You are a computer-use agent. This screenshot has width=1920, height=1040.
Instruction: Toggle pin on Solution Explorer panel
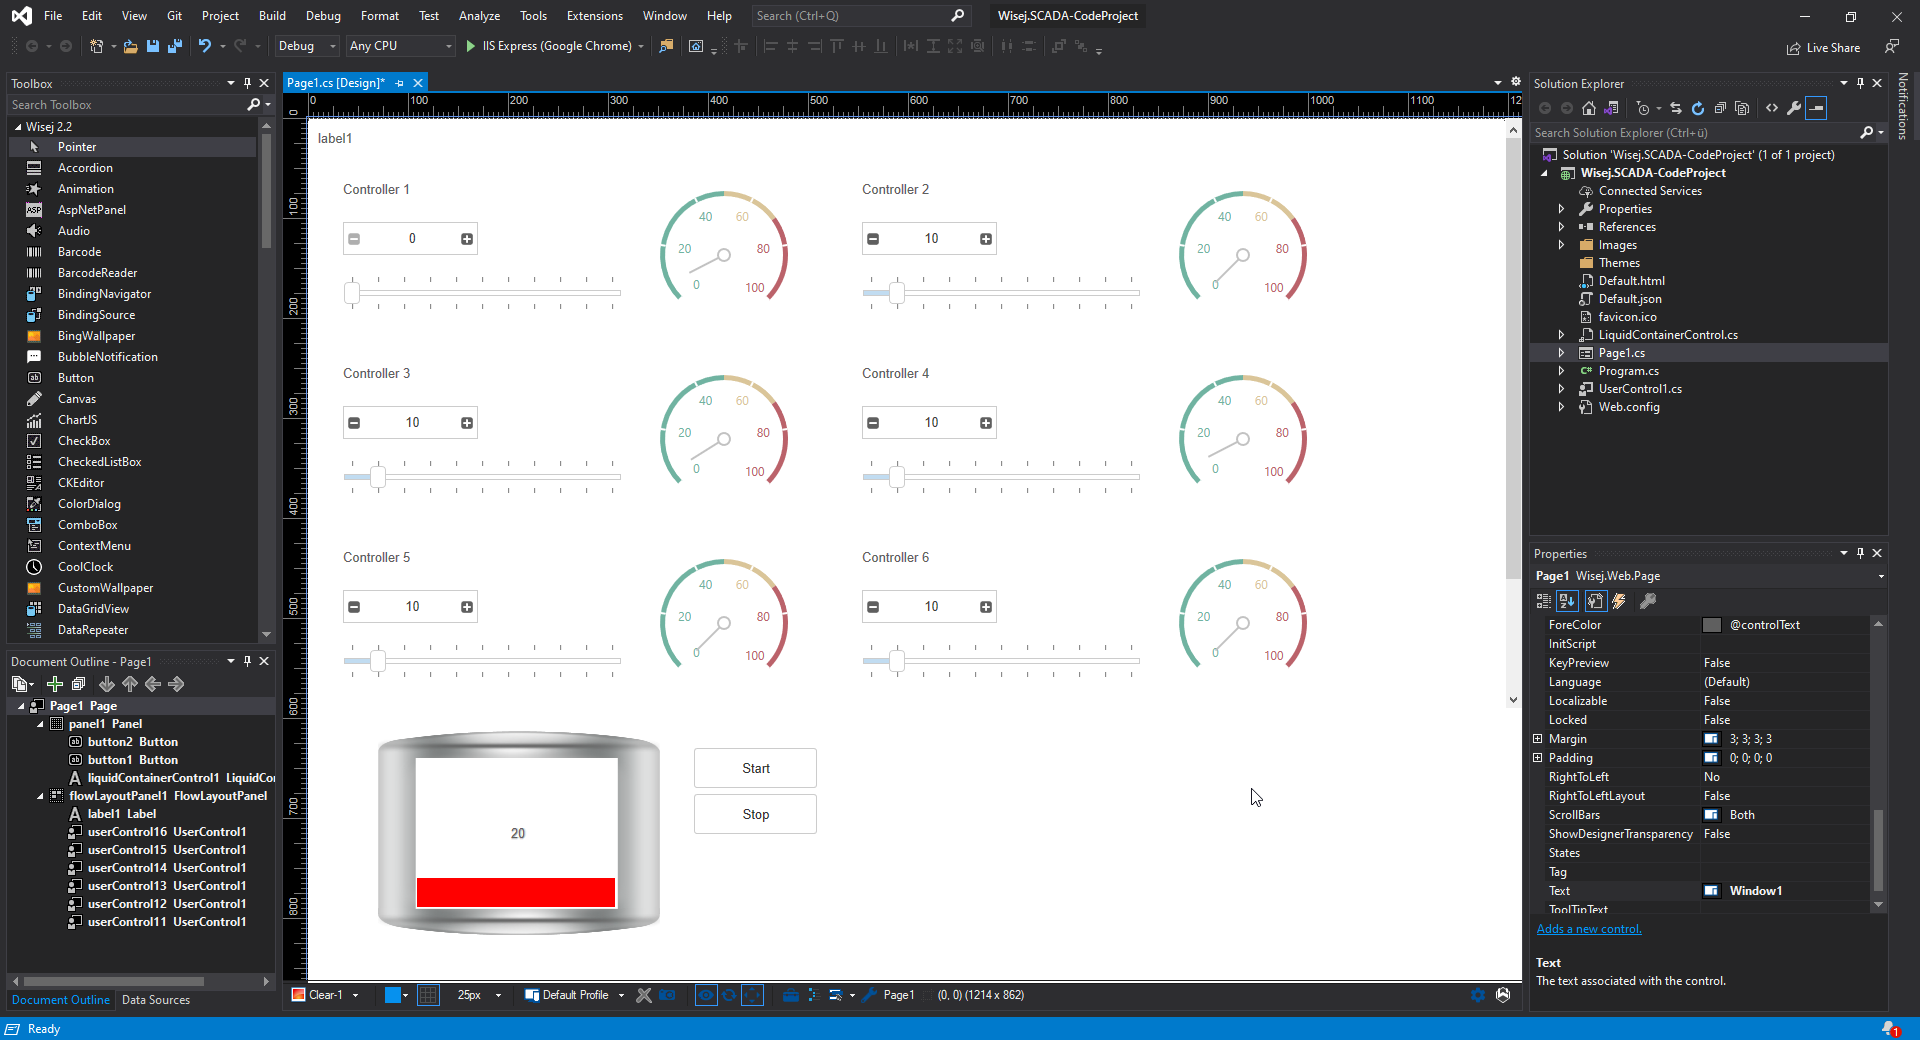1860,83
